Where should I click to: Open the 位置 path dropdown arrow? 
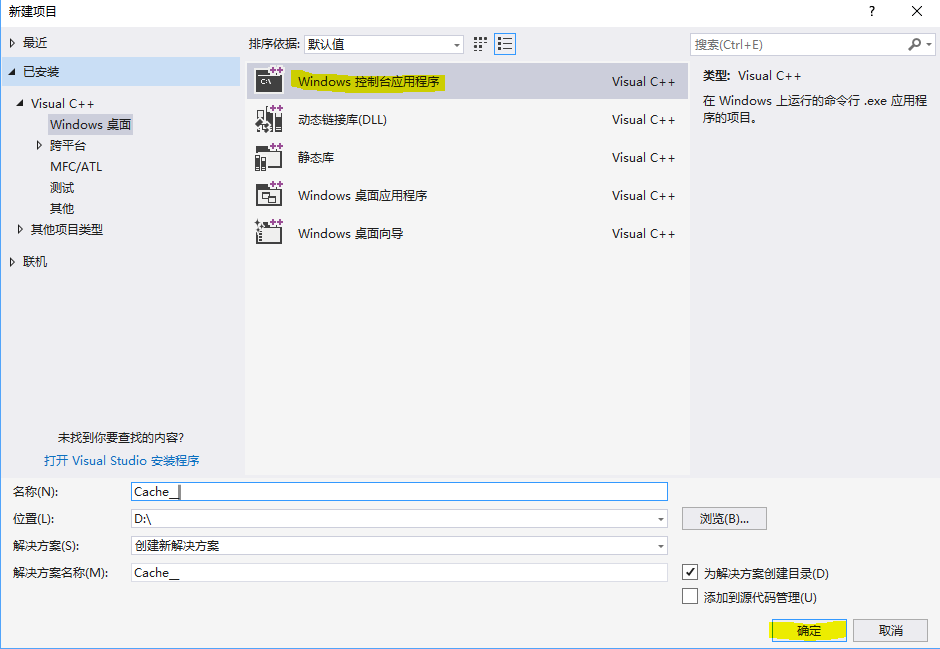click(x=660, y=519)
